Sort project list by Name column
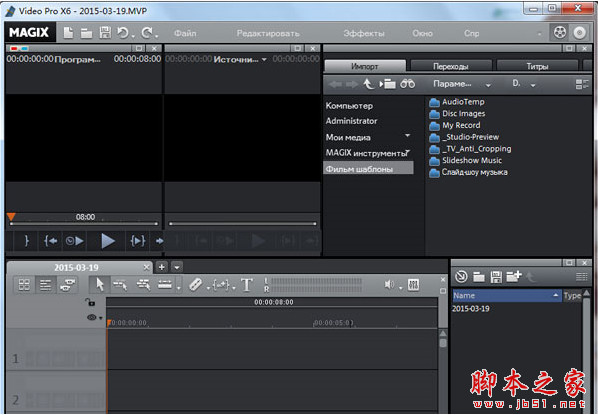598x415 pixels. pyautogui.click(x=506, y=295)
